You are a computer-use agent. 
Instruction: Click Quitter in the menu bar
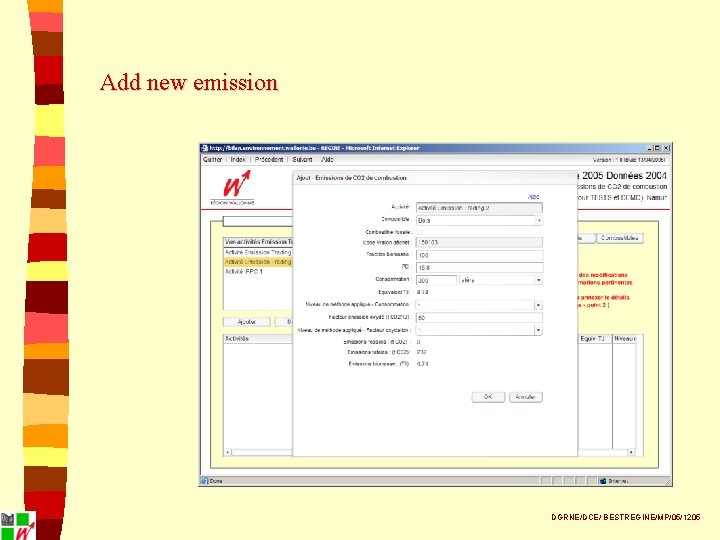pyautogui.click(x=212, y=159)
